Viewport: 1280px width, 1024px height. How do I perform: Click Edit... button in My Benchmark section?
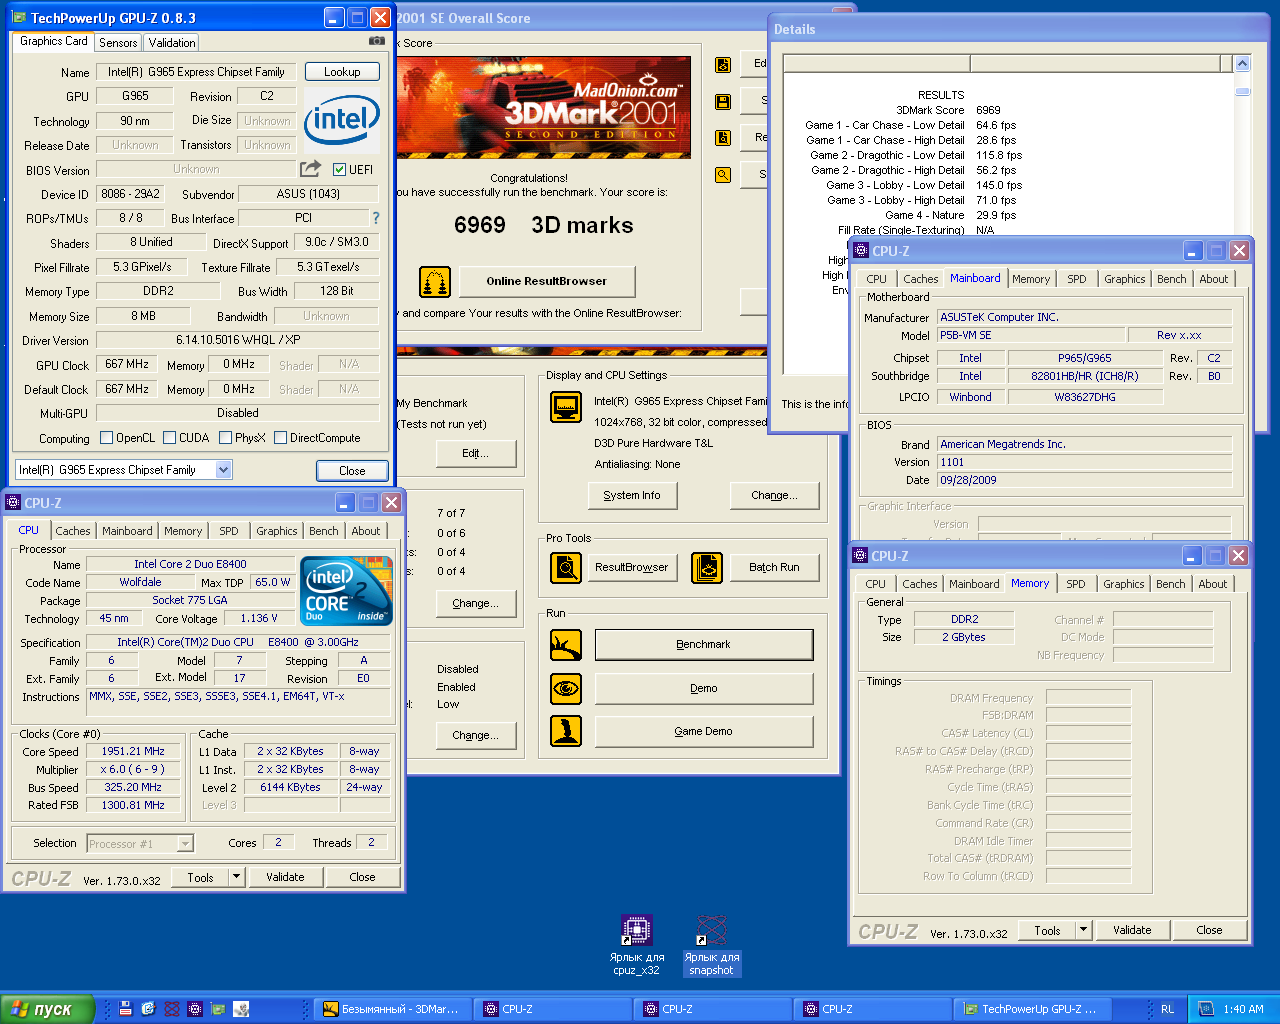(x=476, y=453)
